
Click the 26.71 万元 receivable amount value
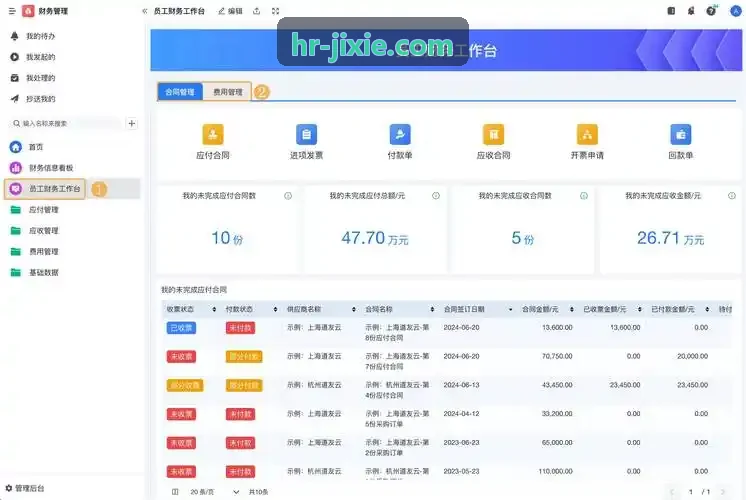point(670,238)
